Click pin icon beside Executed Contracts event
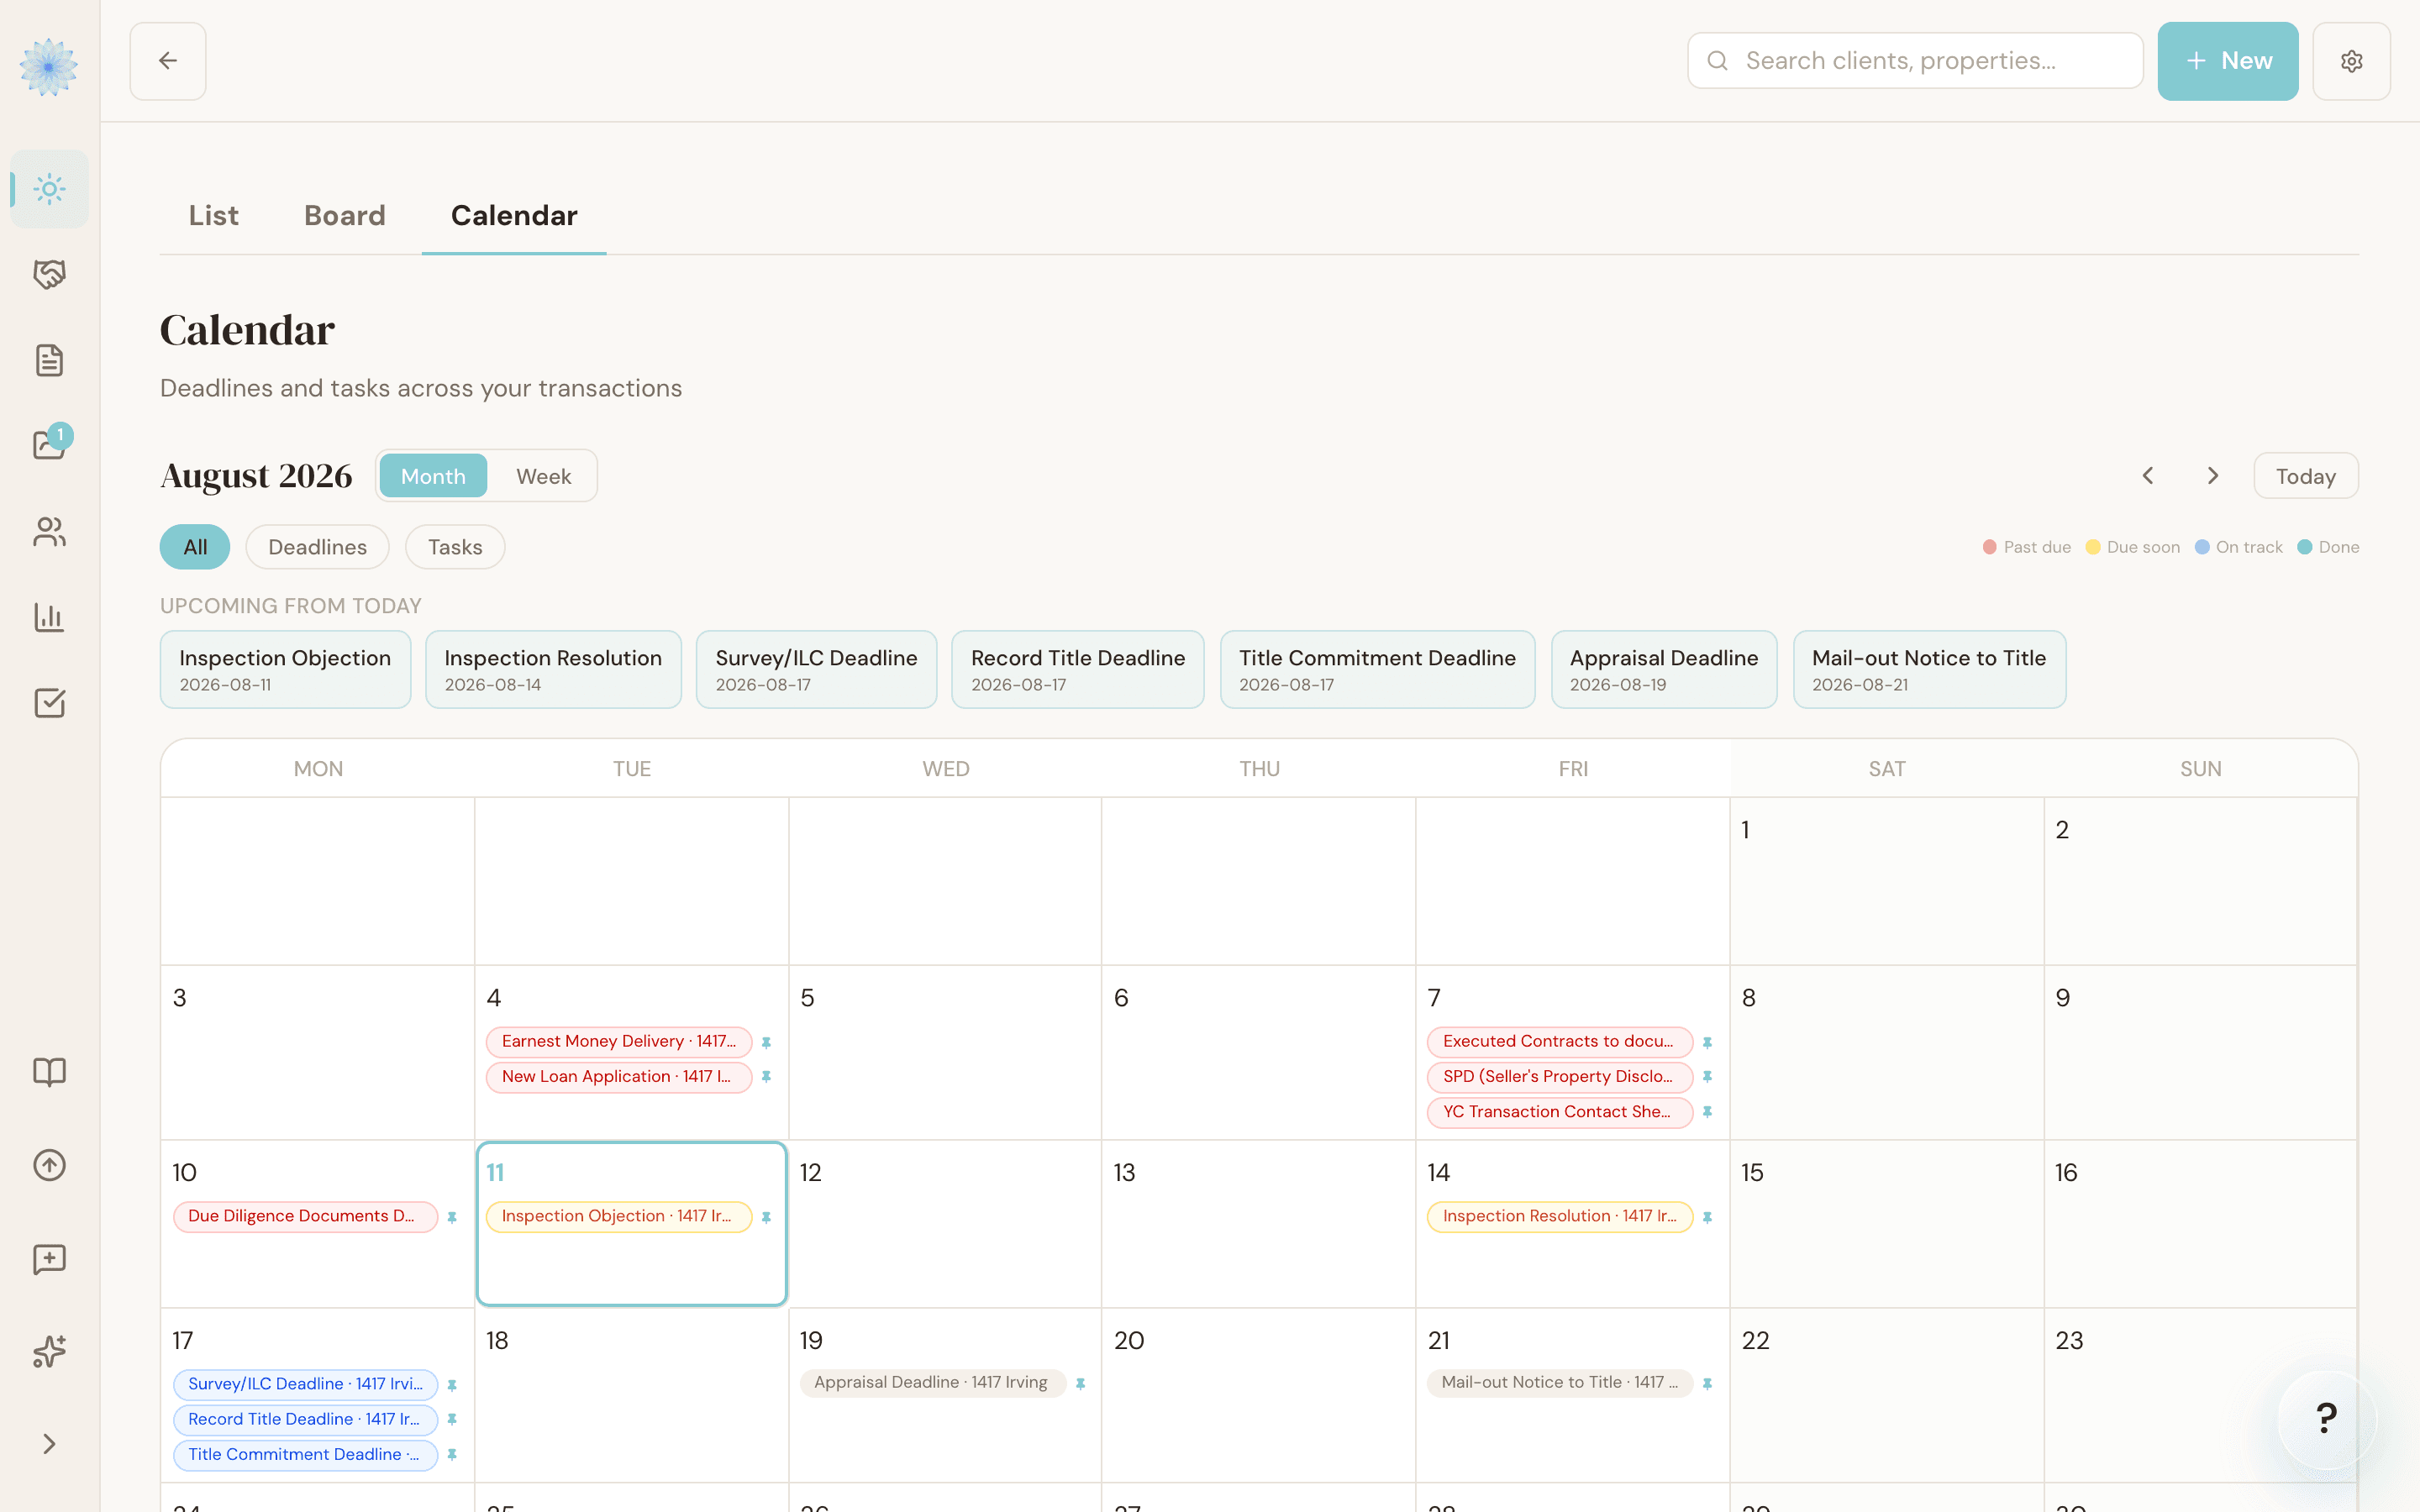The width and height of the screenshot is (2420, 1512). pos(1707,1042)
